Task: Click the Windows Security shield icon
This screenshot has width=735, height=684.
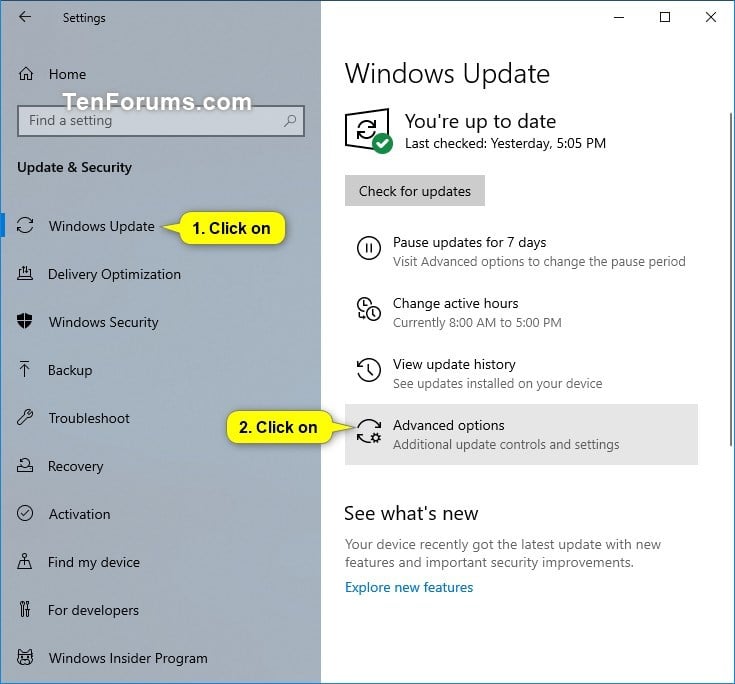Action: click(25, 321)
